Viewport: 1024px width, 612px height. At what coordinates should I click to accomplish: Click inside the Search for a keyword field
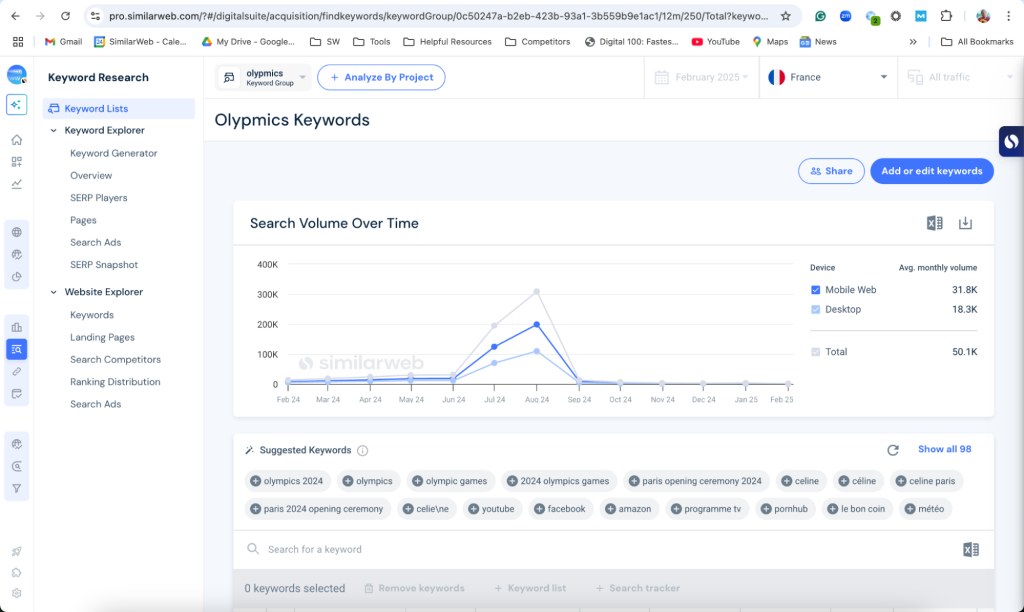pyautogui.click(x=400, y=548)
